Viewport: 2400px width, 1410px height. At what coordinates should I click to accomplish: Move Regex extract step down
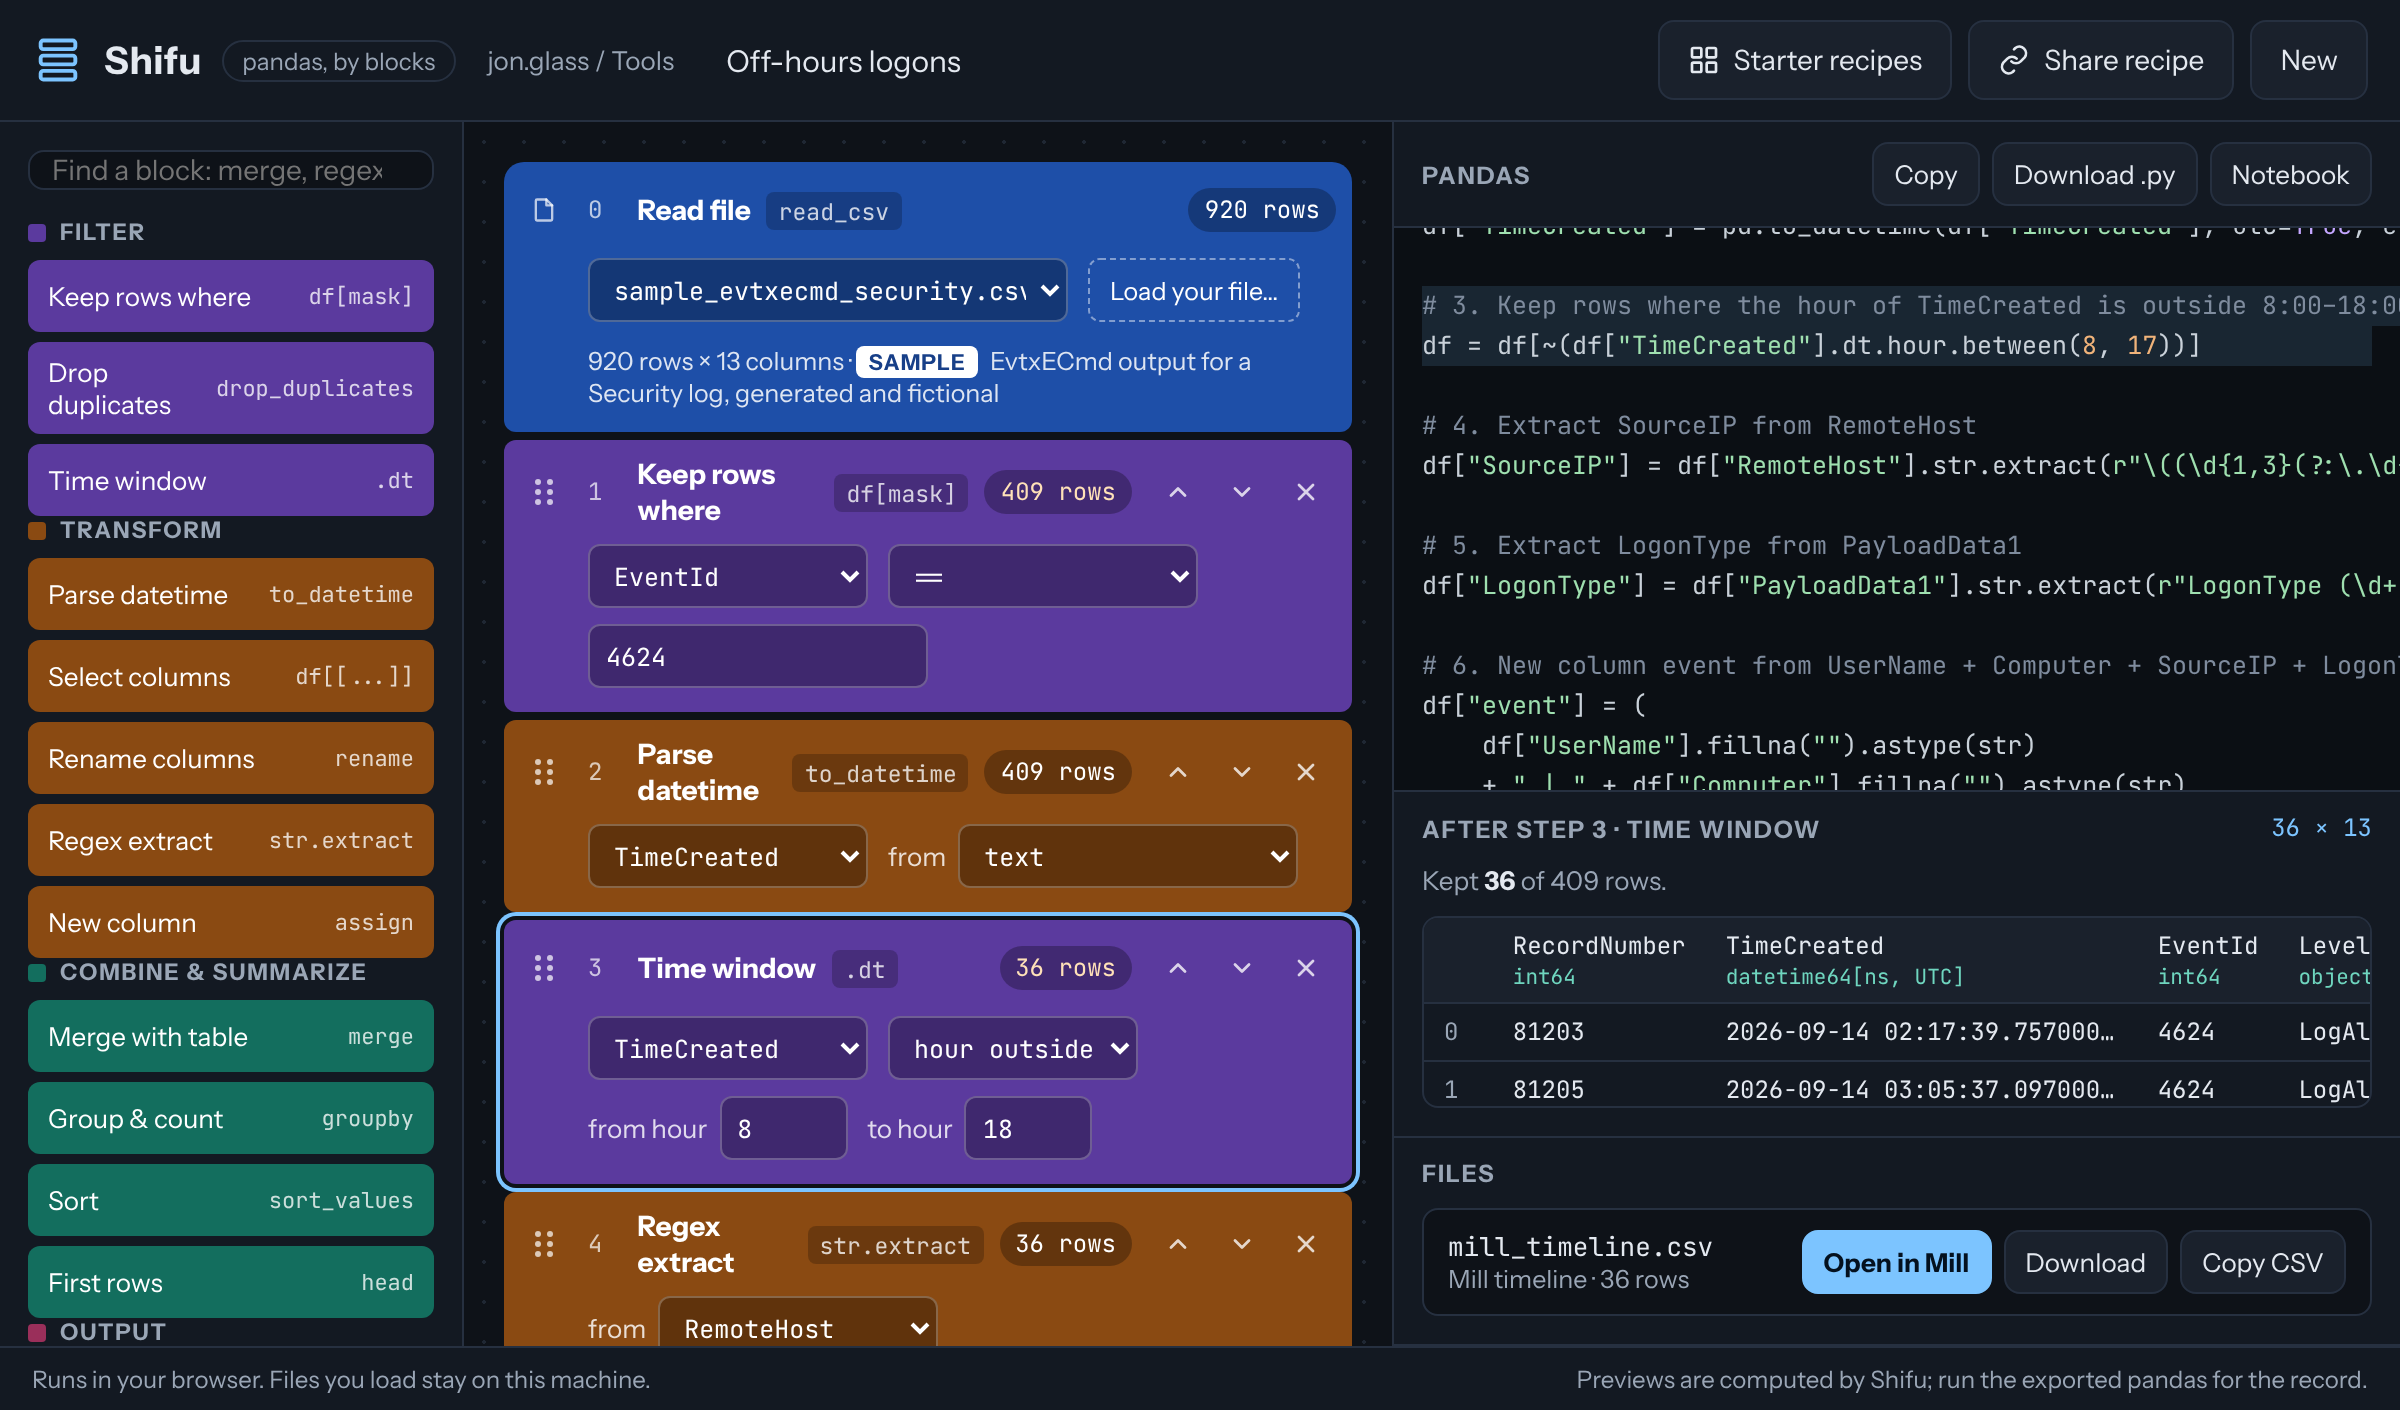coord(1242,1244)
